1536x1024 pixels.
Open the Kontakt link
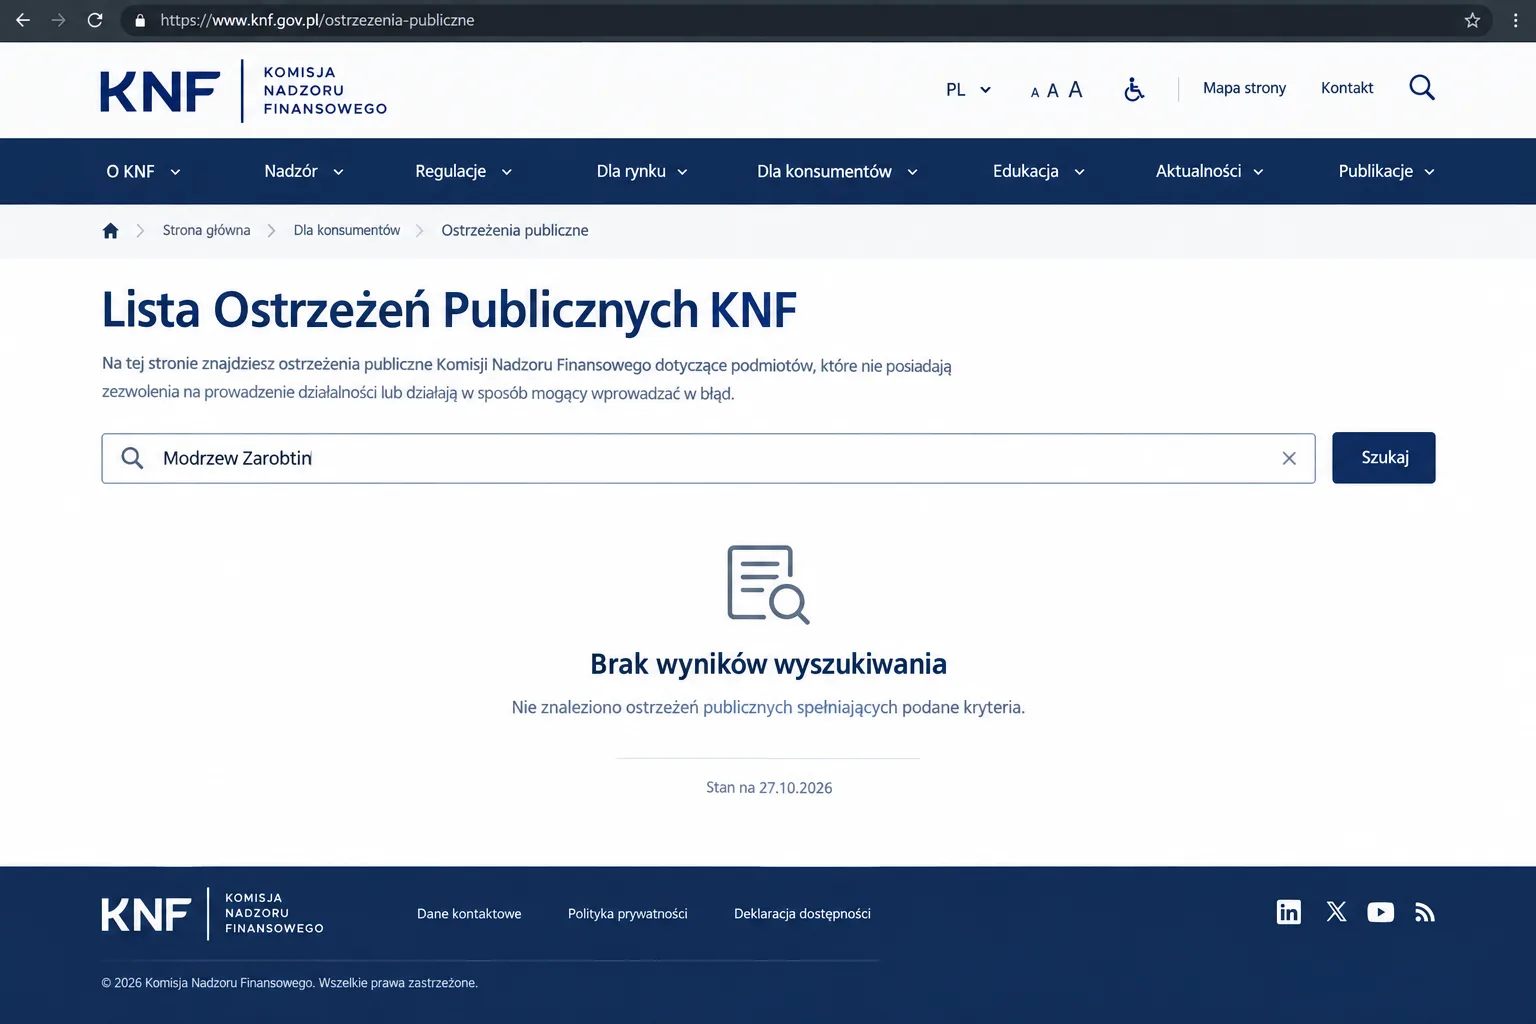coord(1347,88)
